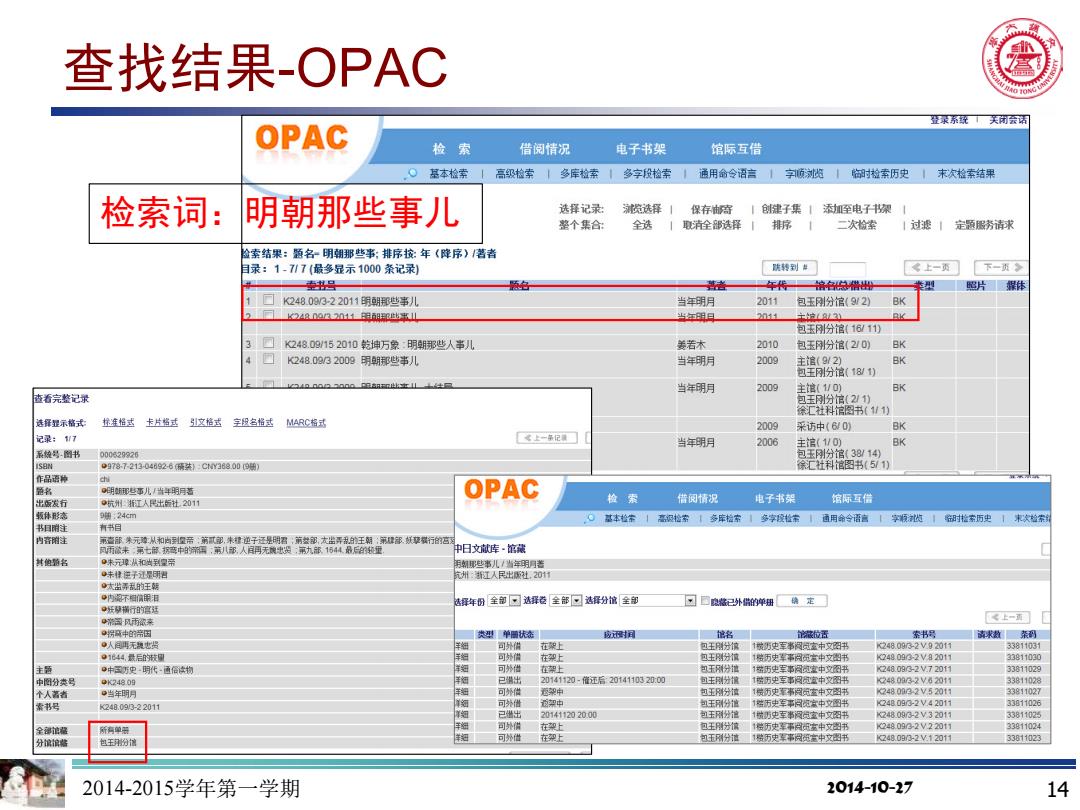The width and height of the screenshot is (1080, 810).
Task: Click the 所有单册 holdings link
Action: [x=114, y=730]
